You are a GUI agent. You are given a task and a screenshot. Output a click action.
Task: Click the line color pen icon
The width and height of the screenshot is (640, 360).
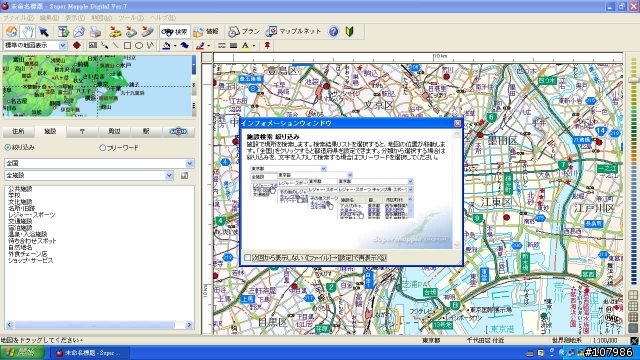200,45
